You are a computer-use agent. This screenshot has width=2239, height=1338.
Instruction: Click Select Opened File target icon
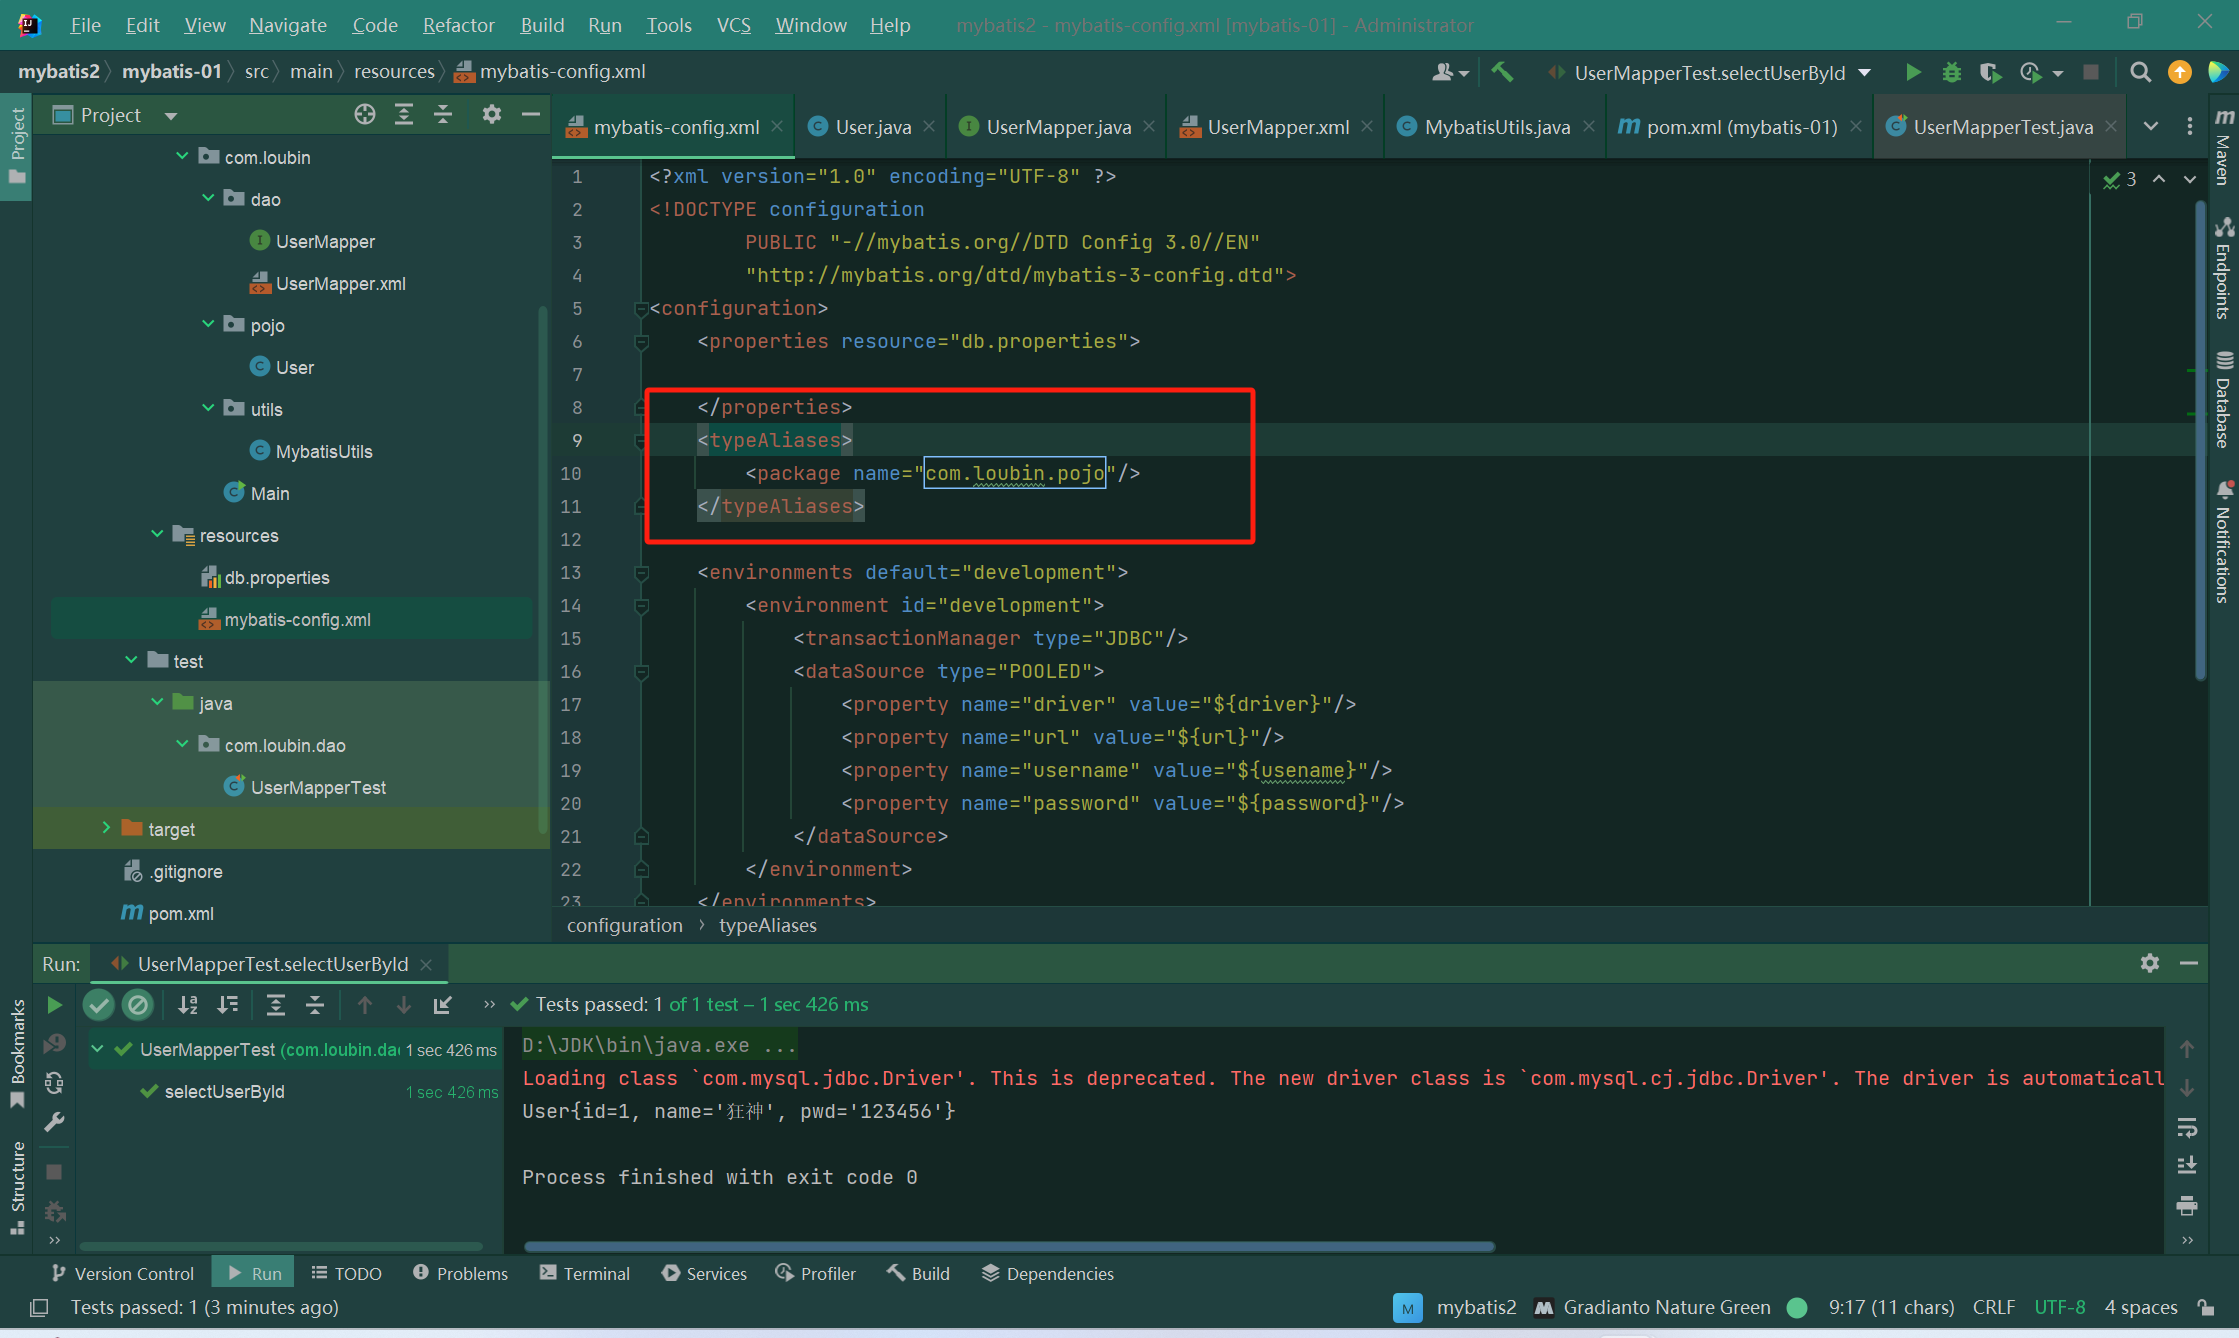[x=365, y=115]
